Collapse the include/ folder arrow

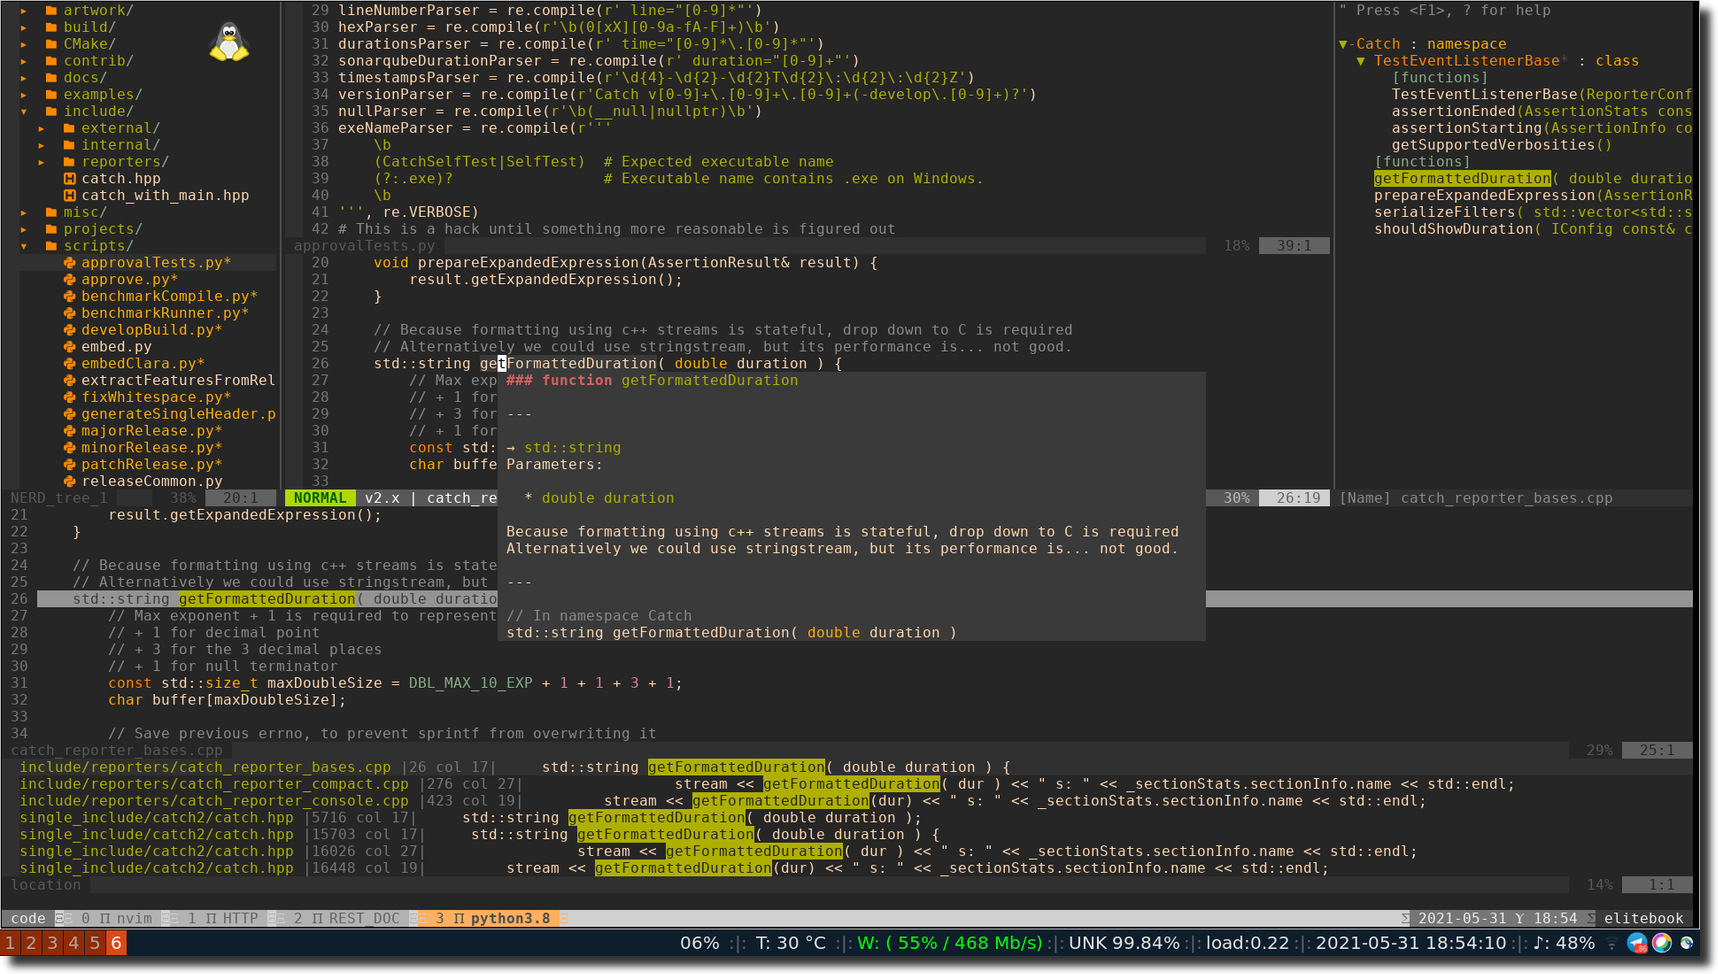click(x=24, y=111)
